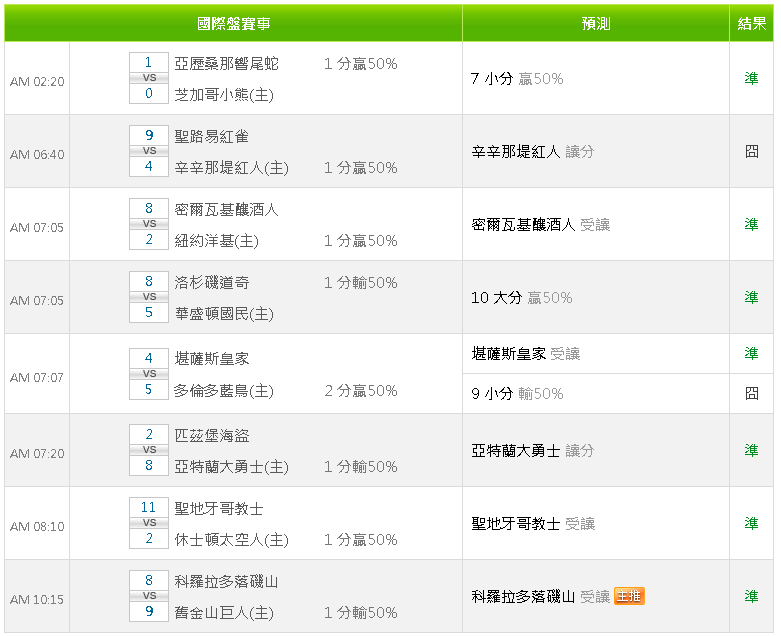The width and height of the screenshot is (781, 636).
Task: Click the AM 07:20 game time
Action: pyautogui.click(x=37, y=454)
